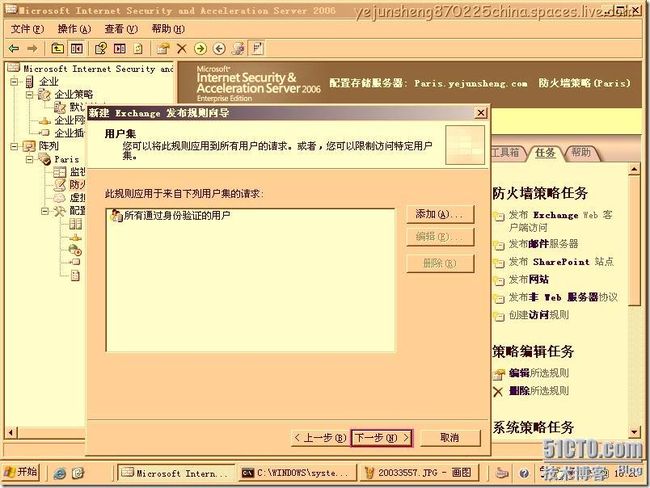Collapse the 企业策略 tree node
Viewport: 650px width, 488px height.
point(29,95)
